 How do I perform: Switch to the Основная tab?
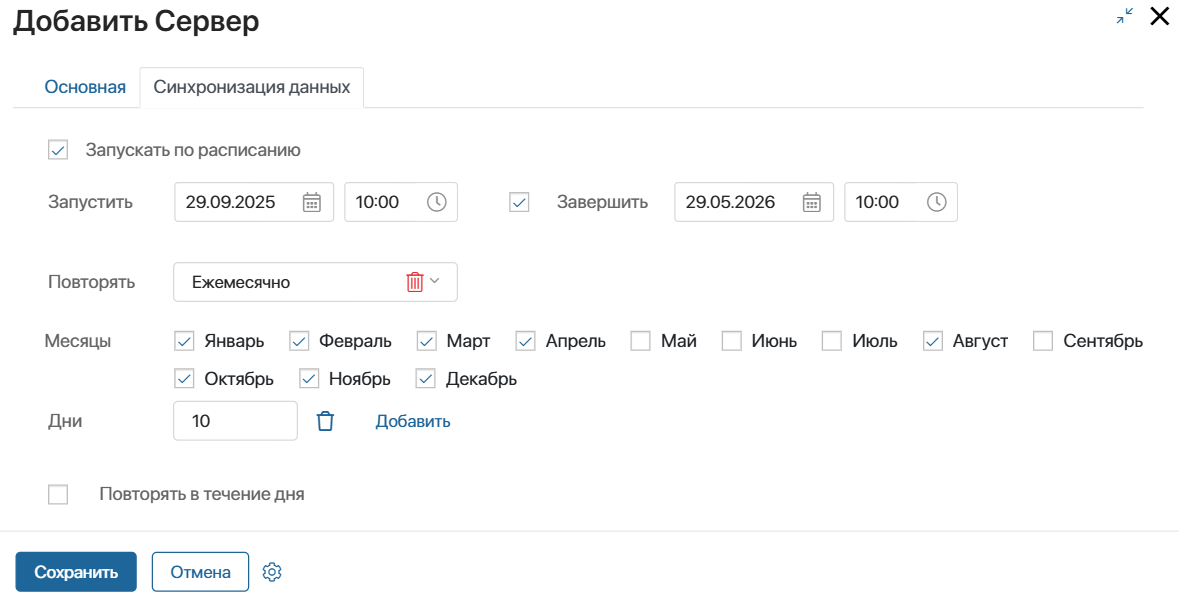tap(85, 87)
